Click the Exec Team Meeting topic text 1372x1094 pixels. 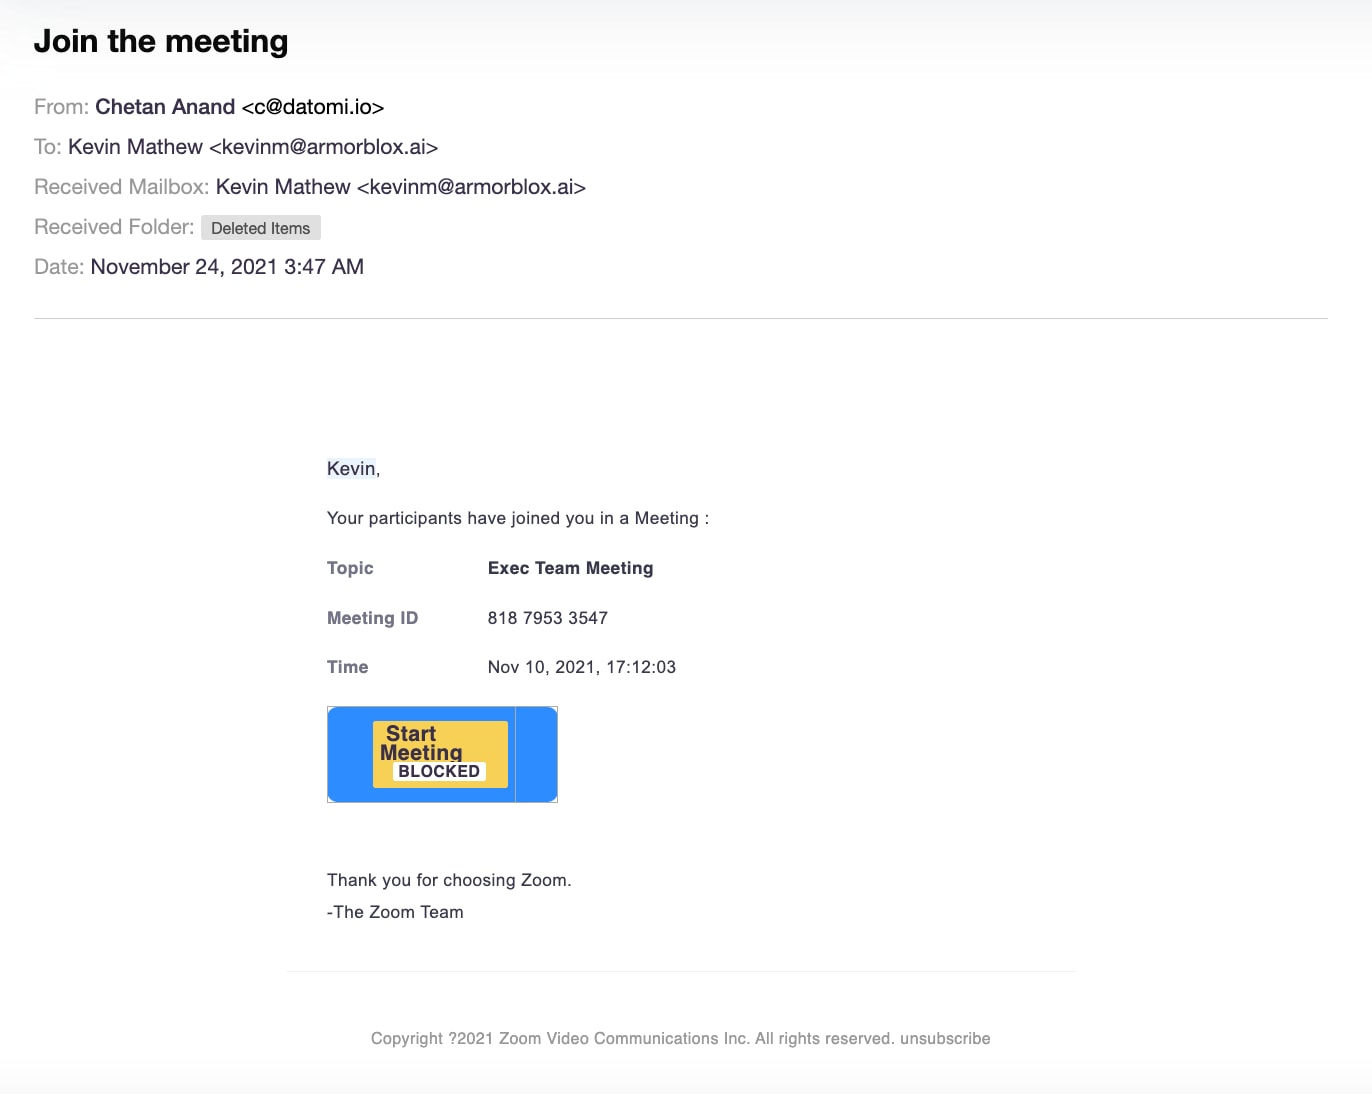(x=570, y=567)
